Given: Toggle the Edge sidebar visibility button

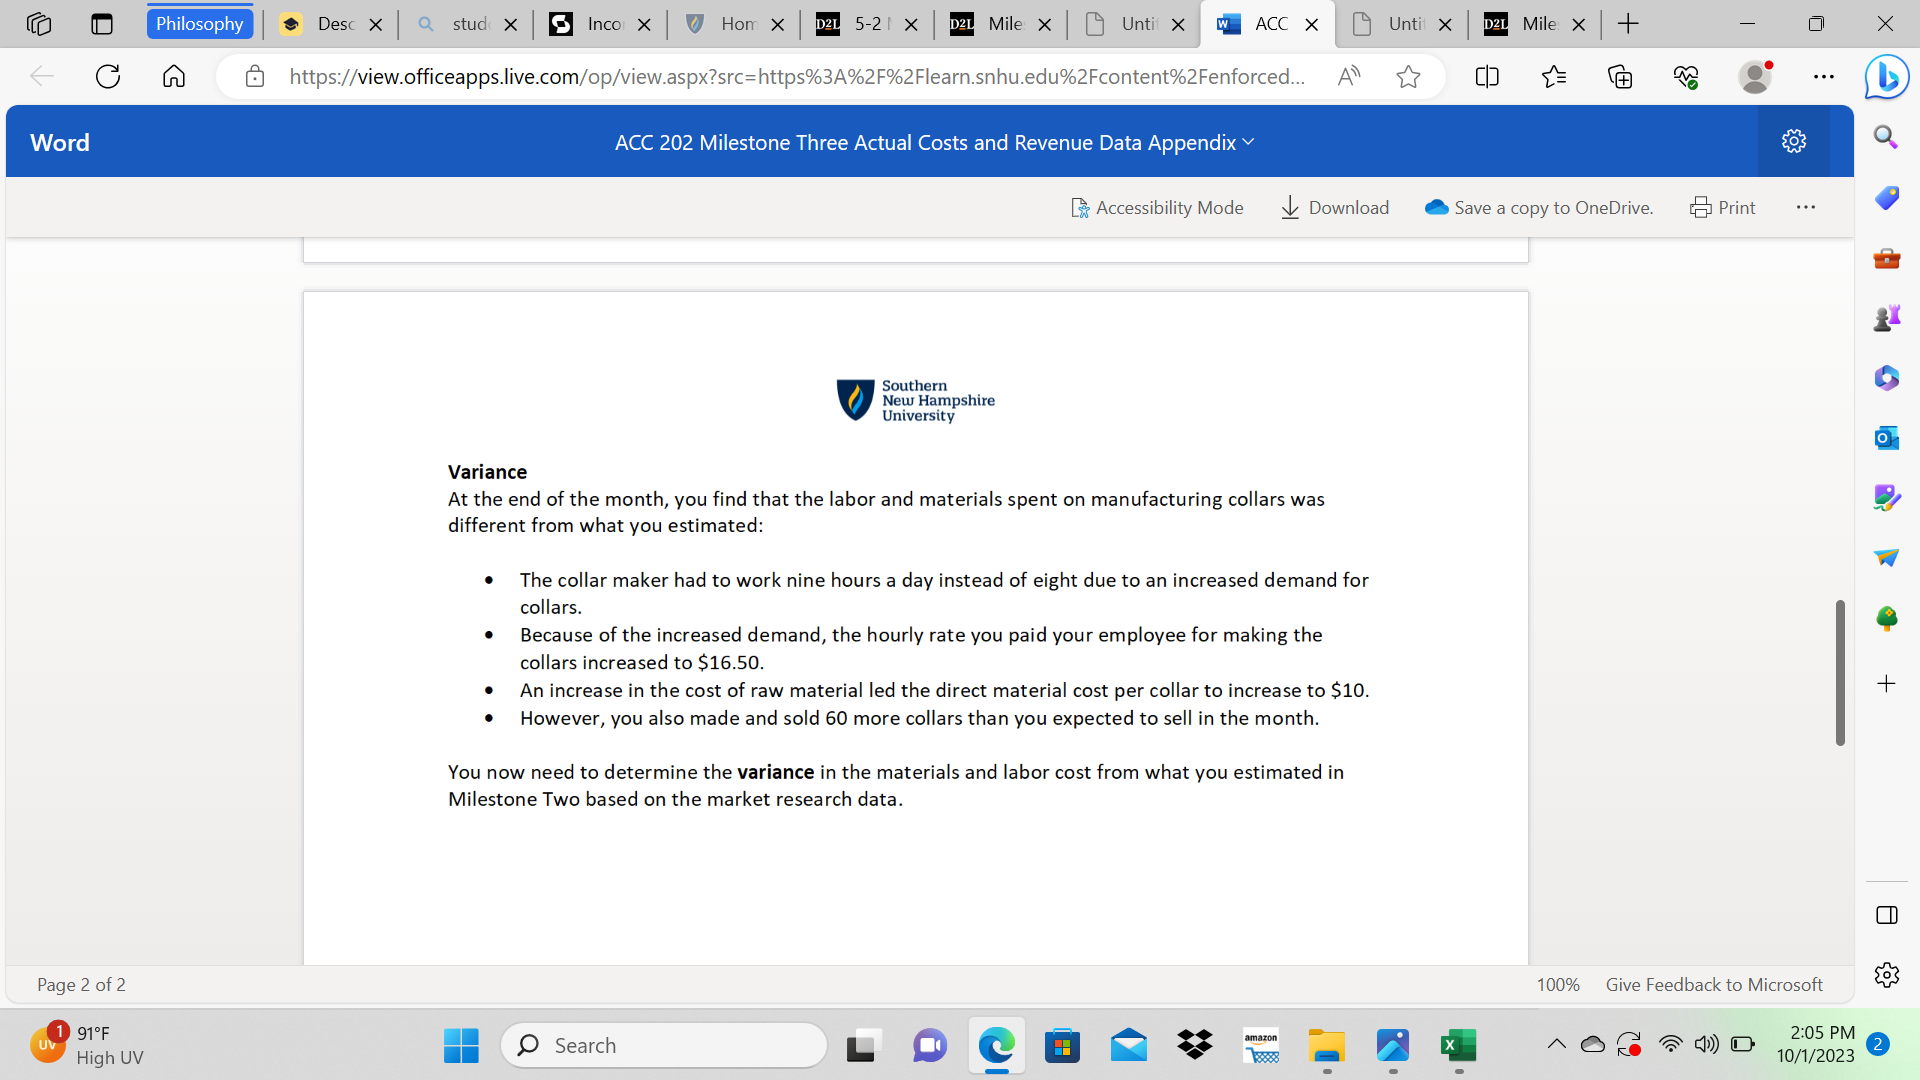Looking at the screenshot, I should click(1886, 915).
